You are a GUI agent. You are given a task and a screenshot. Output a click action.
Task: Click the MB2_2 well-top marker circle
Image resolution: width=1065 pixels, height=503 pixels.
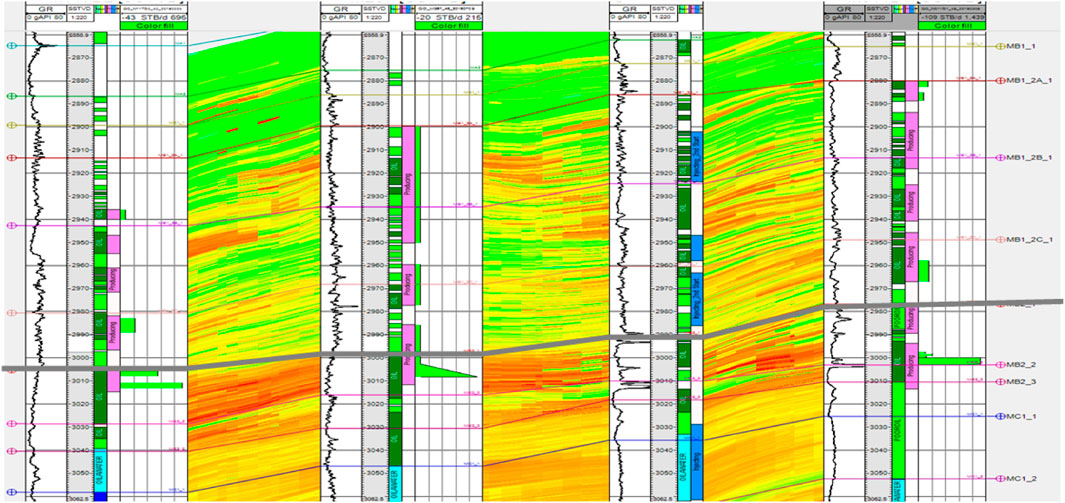click(1000, 365)
